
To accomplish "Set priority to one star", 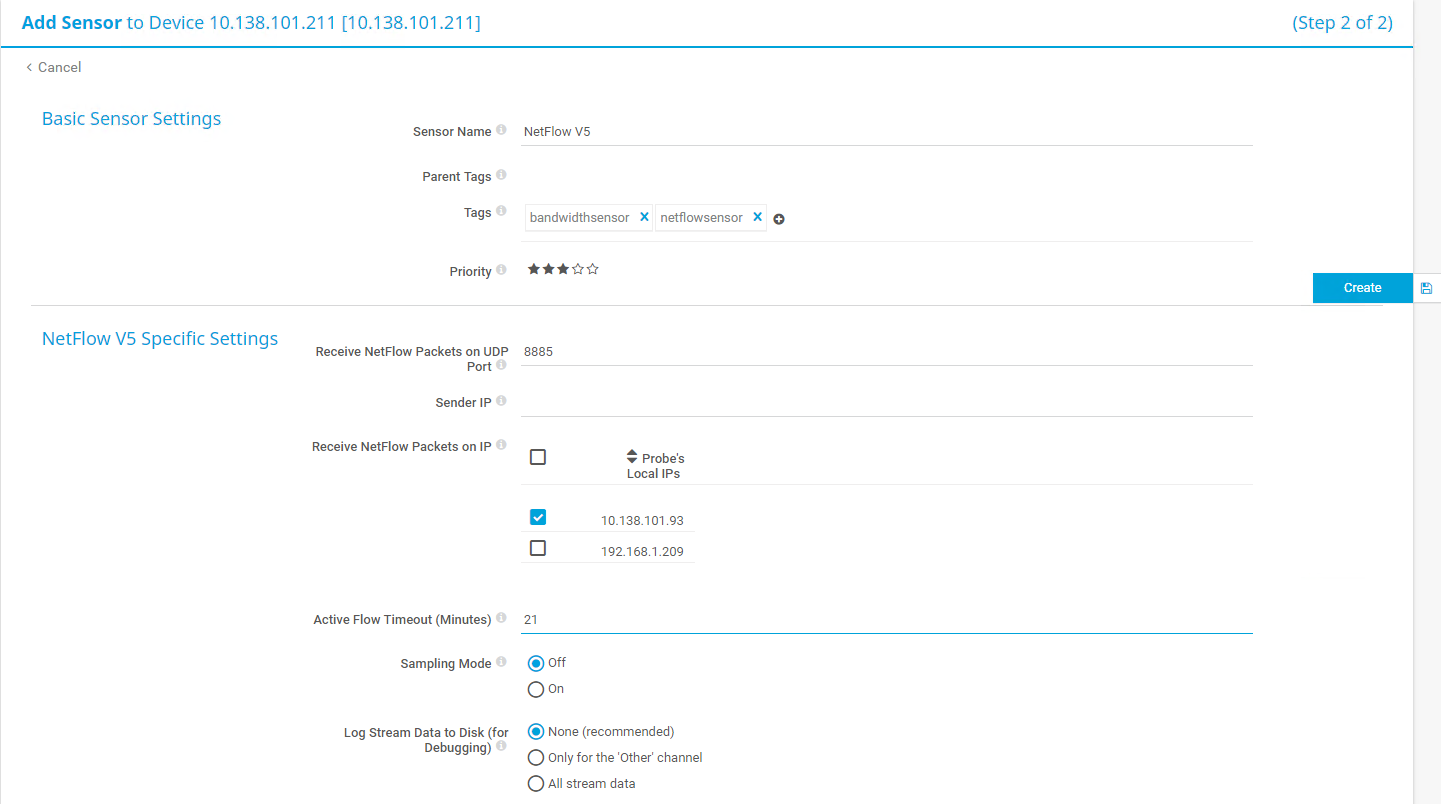I will [534, 269].
